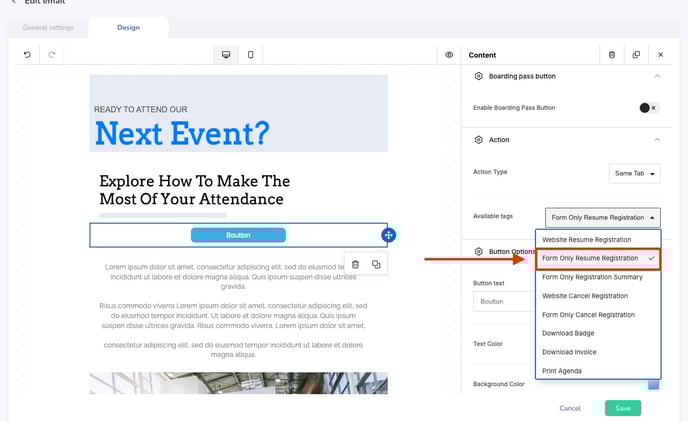Image resolution: width=688 pixels, height=422 pixels.
Task: Choose Download Badge from the list
Action: [x=569, y=333]
